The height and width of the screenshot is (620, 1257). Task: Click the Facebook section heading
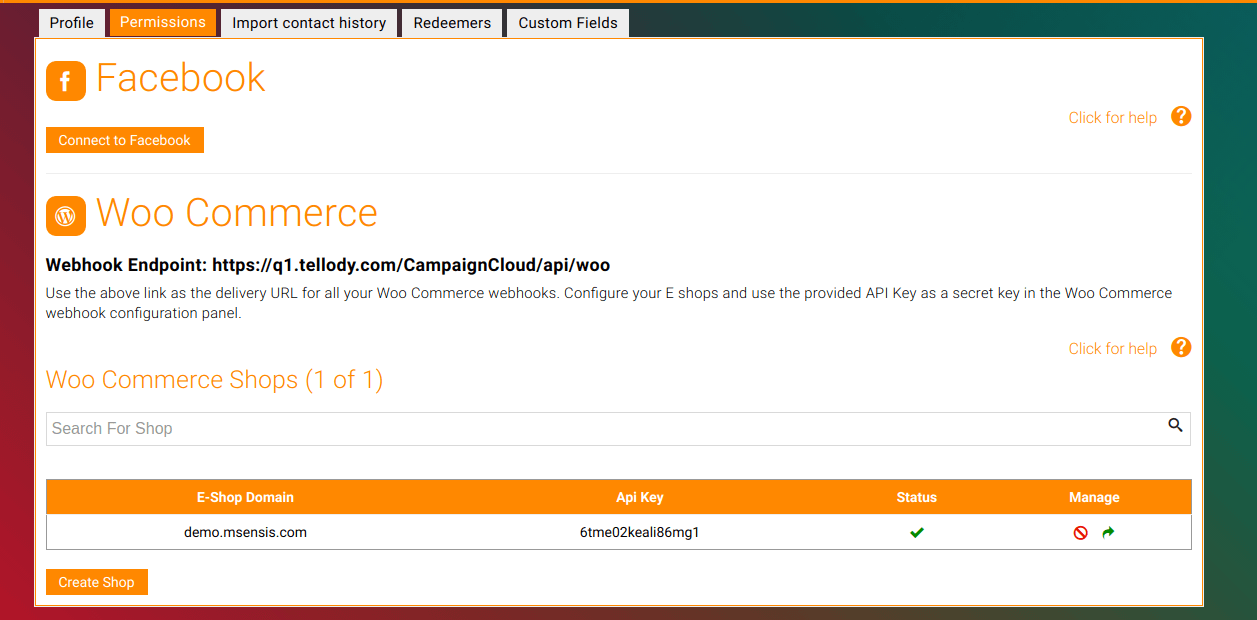click(181, 79)
